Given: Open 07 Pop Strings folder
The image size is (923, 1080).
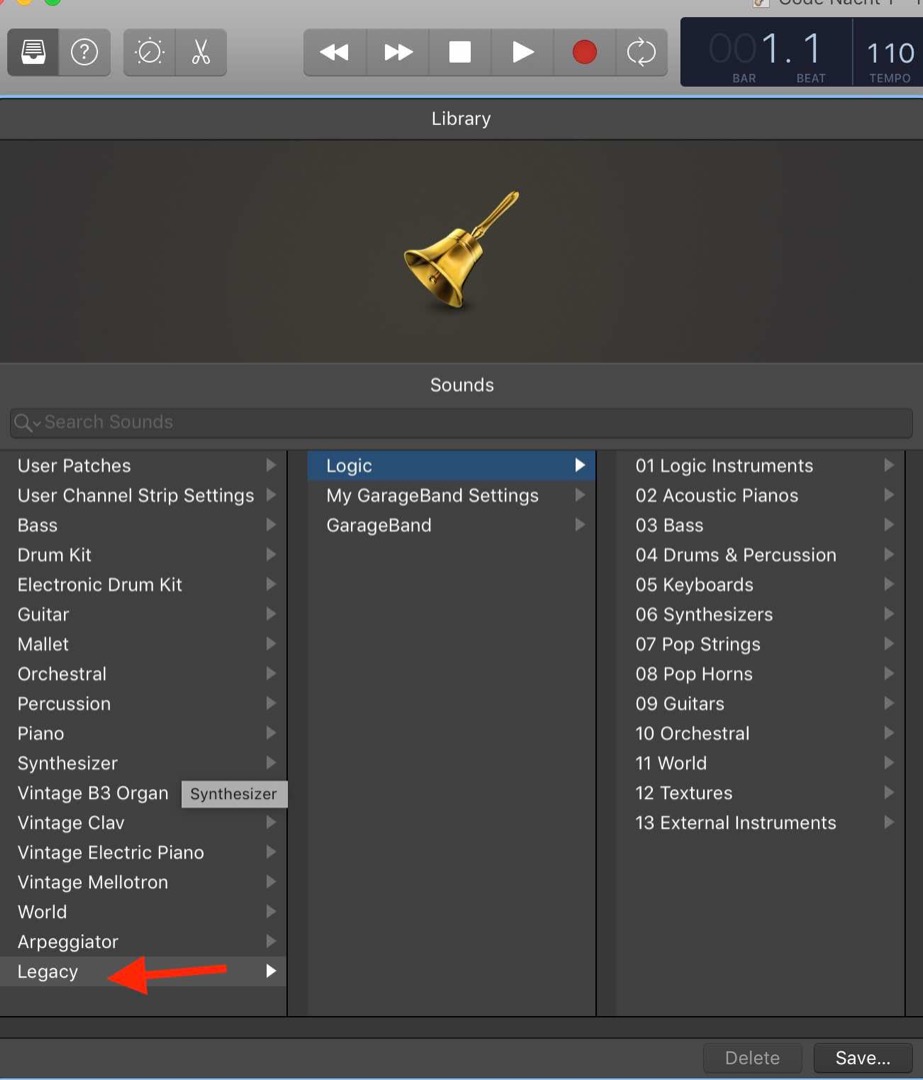Looking at the screenshot, I should tap(760, 644).
